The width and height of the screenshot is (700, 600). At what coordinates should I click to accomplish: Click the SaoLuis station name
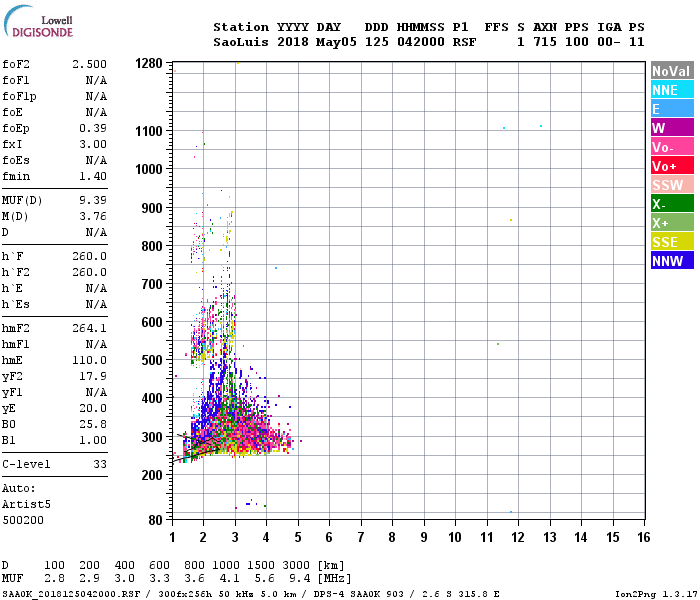pos(241,42)
